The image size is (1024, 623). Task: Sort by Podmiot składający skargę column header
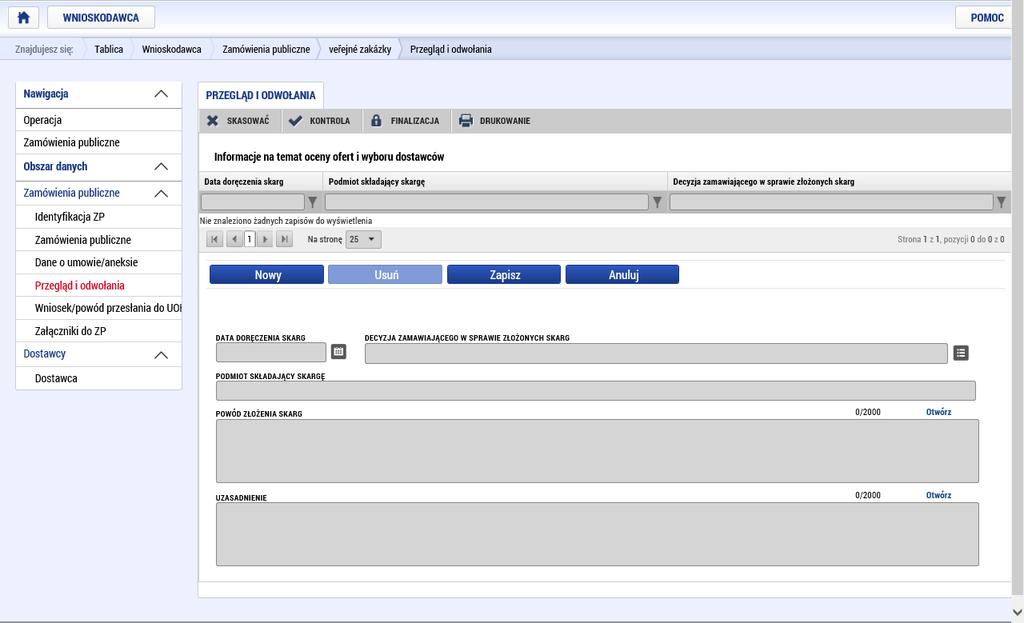coord(377,182)
